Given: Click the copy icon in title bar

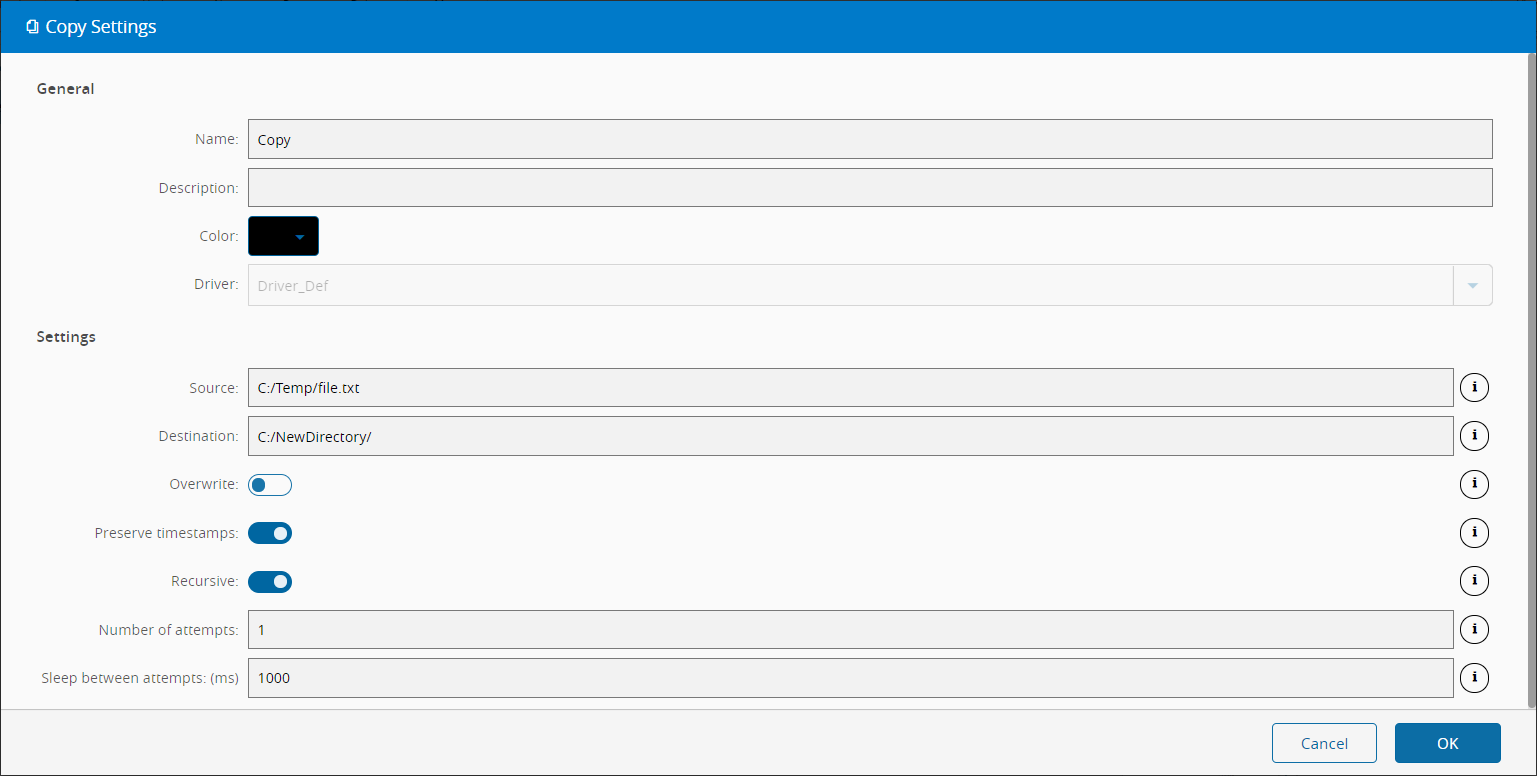Looking at the screenshot, I should point(33,27).
